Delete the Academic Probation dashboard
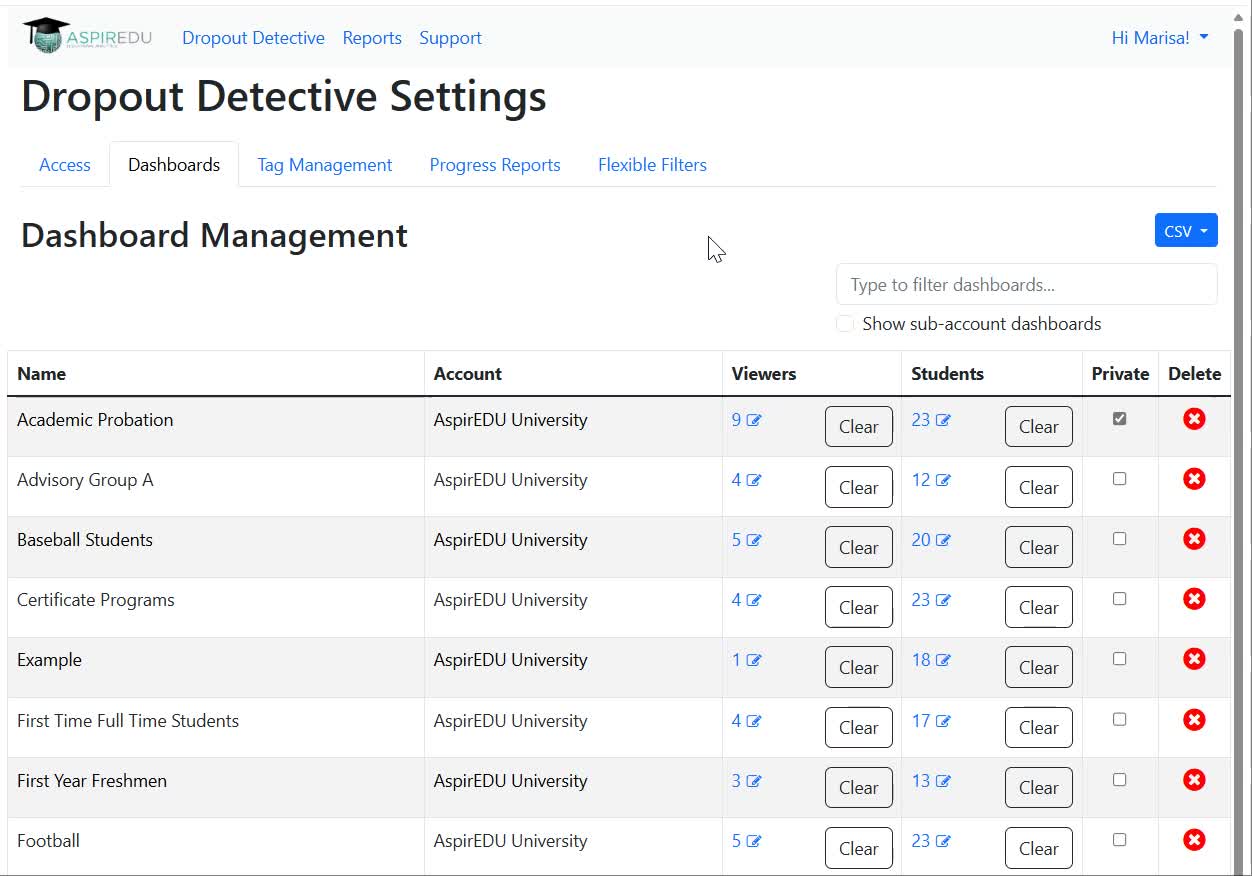 coord(1194,419)
